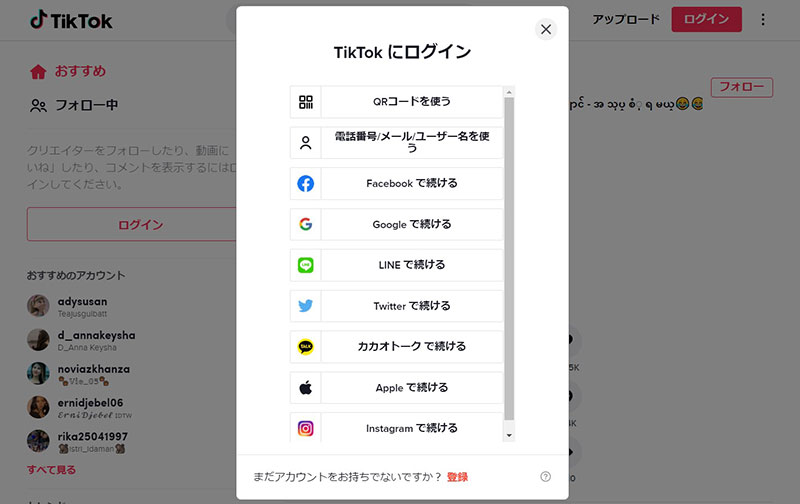Click the Google logo icon
This screenshot has width=800, height=504.
(x=306, y=224)
